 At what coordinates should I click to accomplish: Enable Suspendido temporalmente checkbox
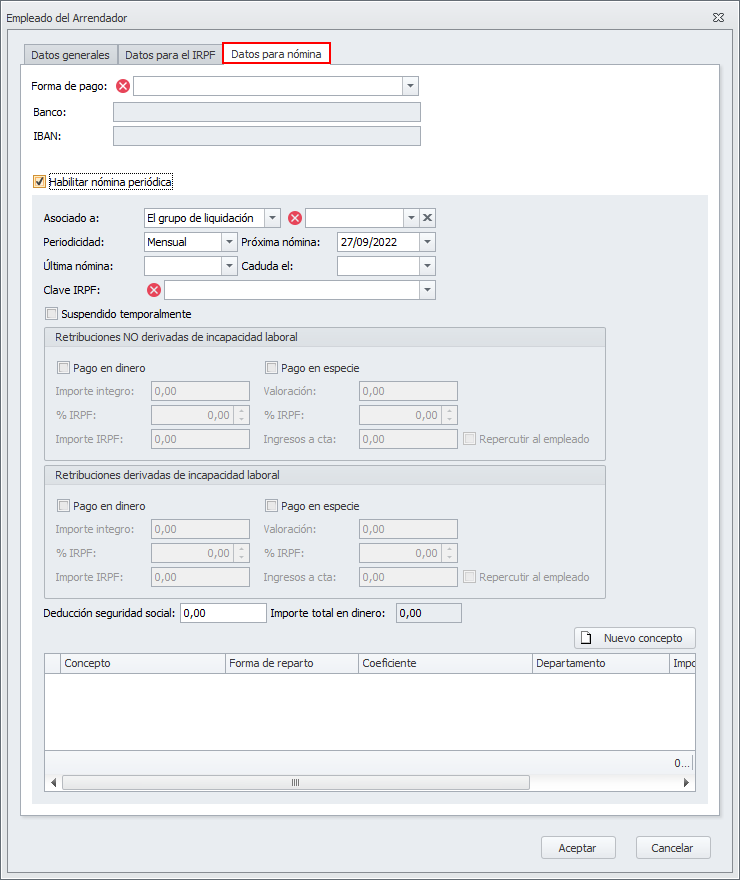[52, 314]
